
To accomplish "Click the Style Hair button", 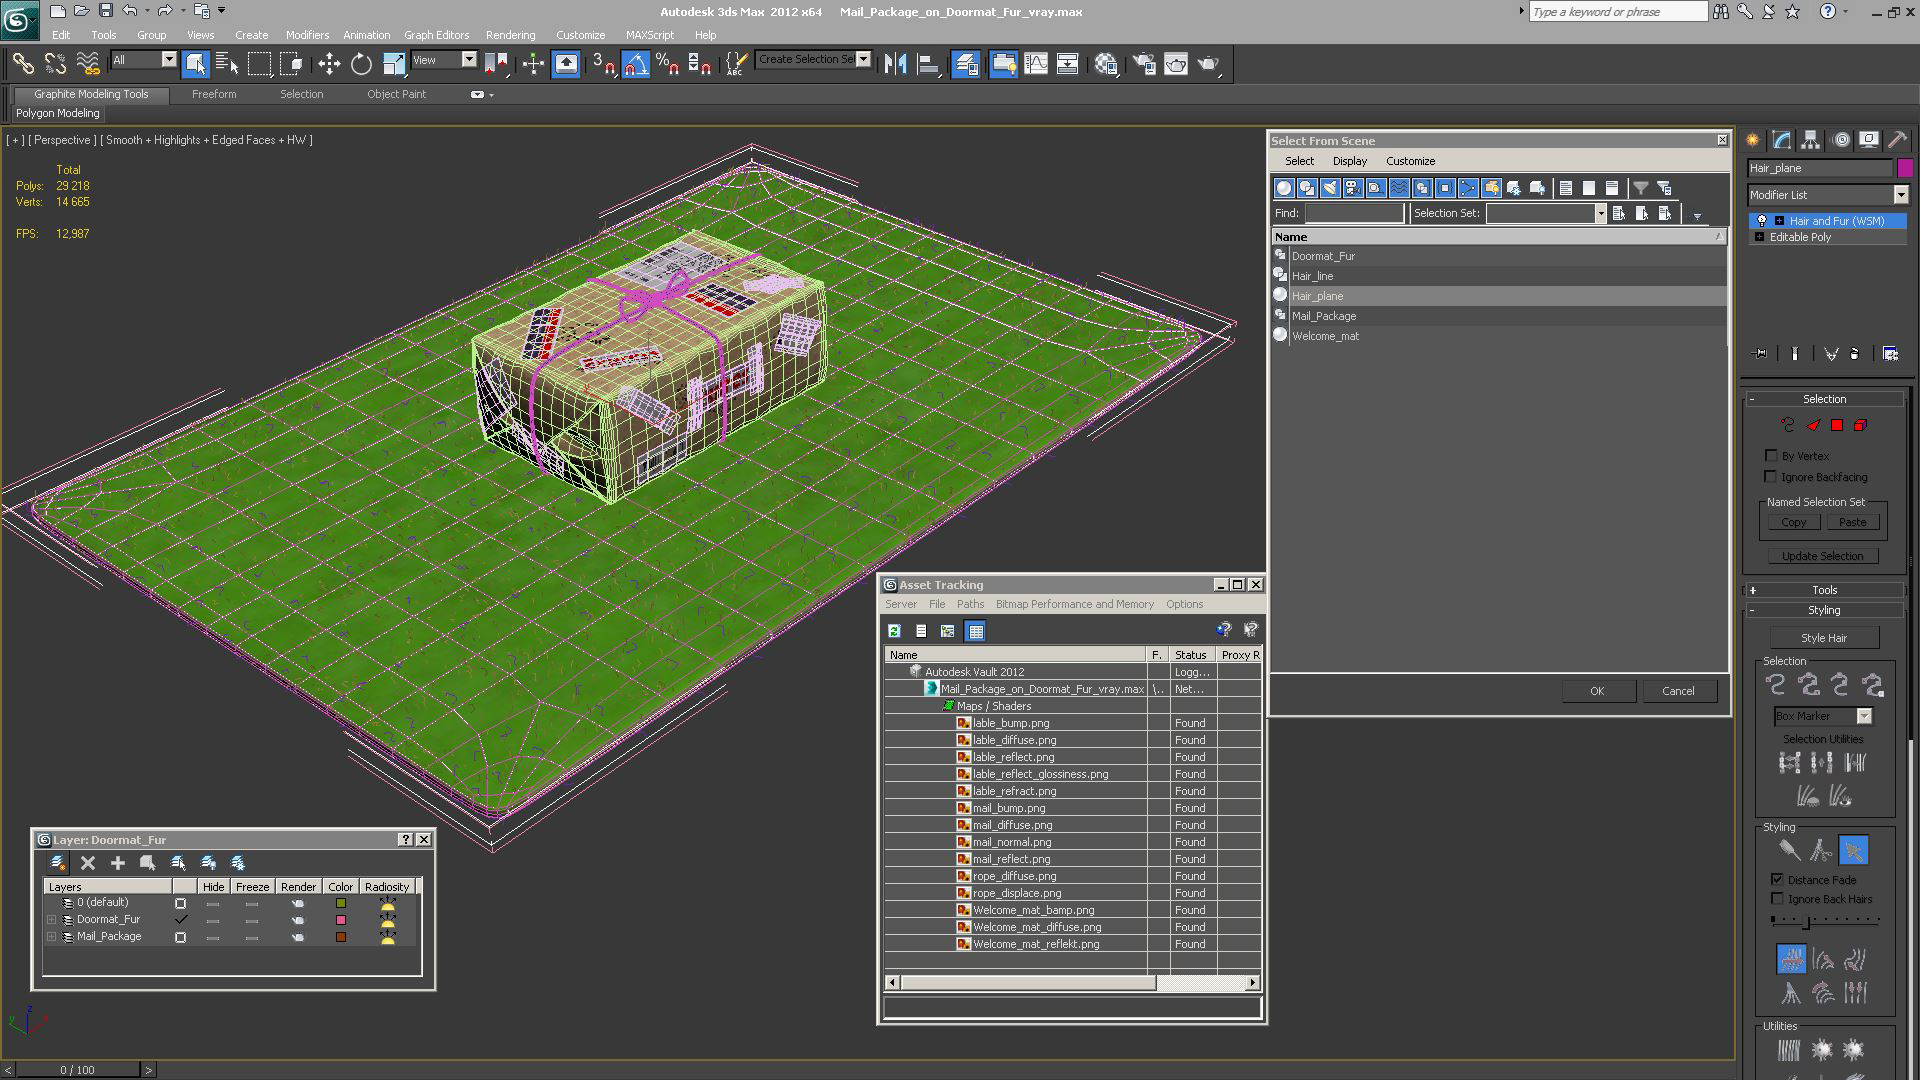I will click(1824, 638).
